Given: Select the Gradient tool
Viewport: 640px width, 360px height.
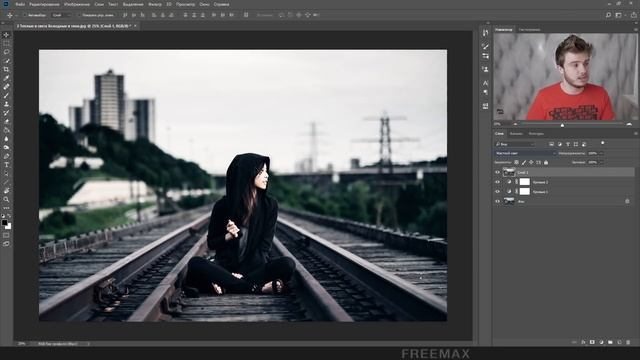Looking at the screenshot, I should coord(6,130).
